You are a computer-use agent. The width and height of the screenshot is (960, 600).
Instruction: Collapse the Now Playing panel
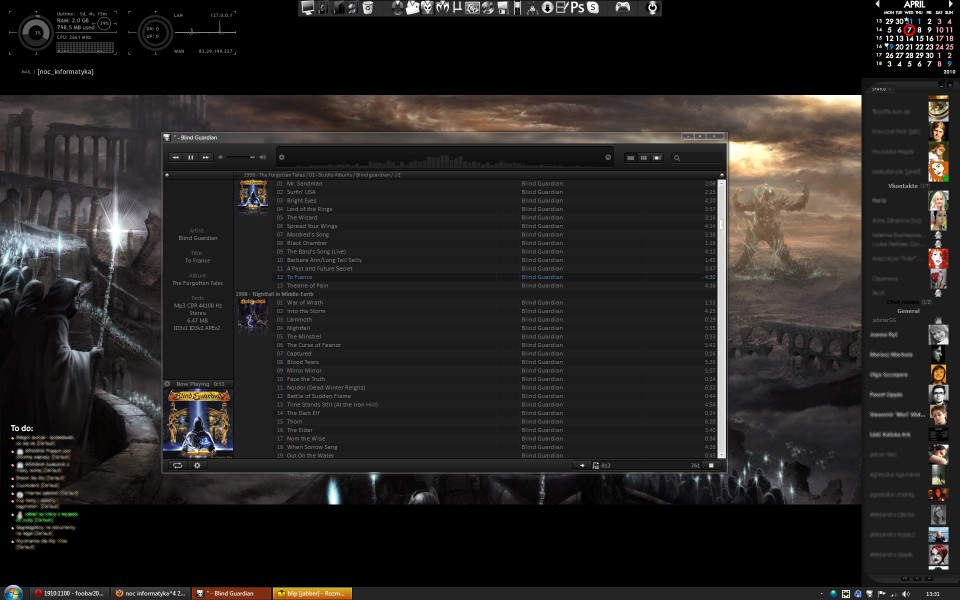tap(168, 384)
